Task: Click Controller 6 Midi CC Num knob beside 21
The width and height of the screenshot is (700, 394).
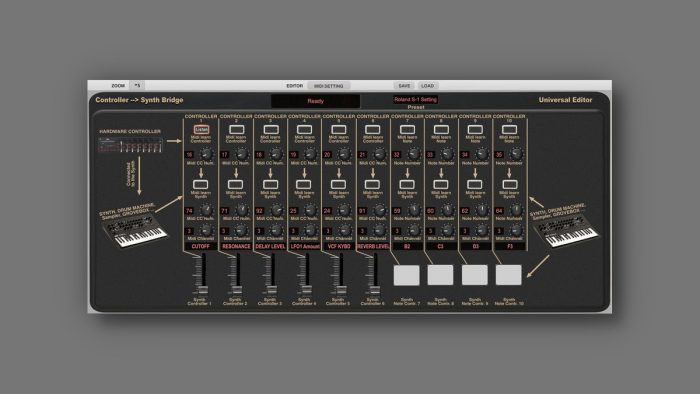Action: [x=379, y=154]
